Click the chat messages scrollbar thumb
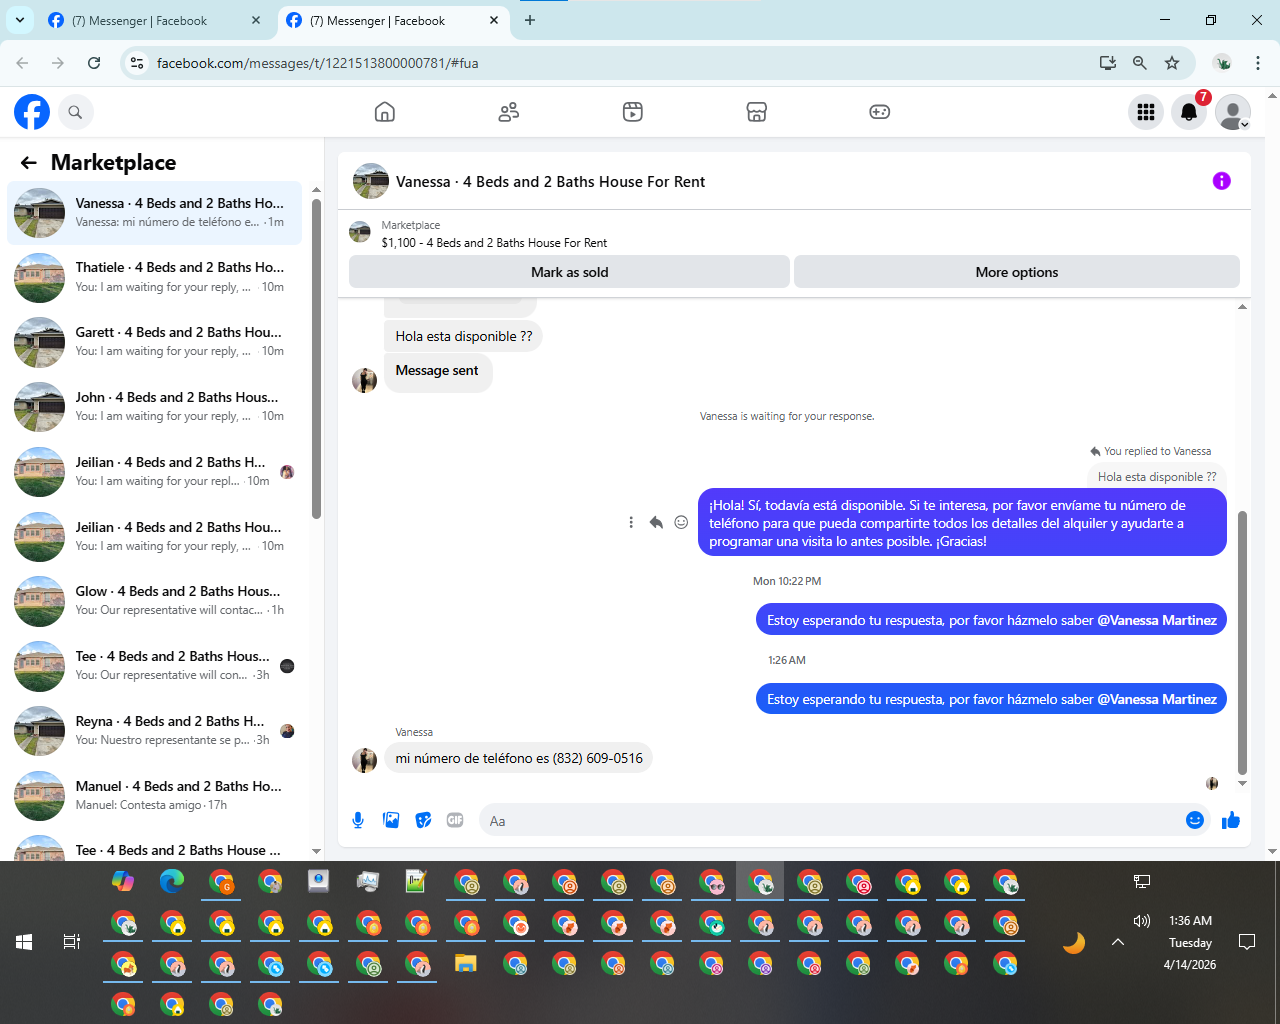 tap(1242, 642)
